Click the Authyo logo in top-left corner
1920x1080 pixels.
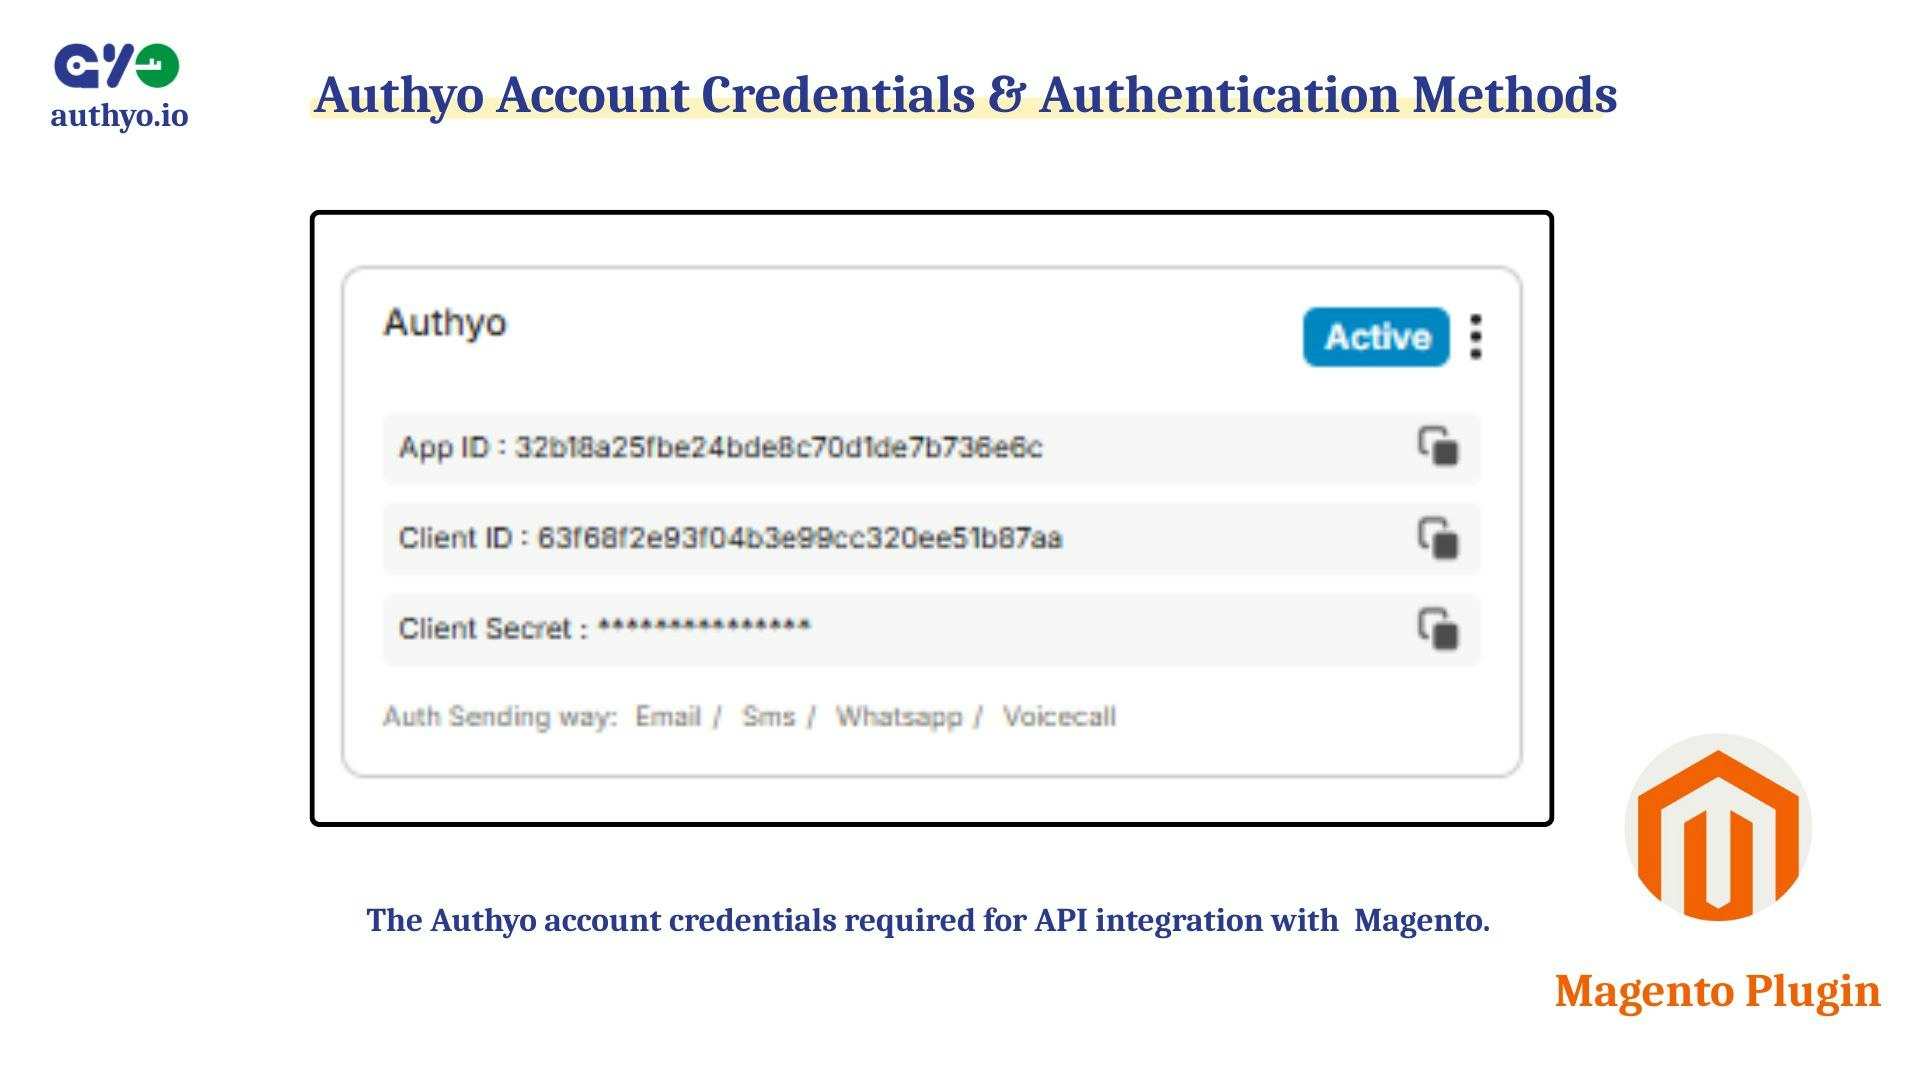click(117, 65)
